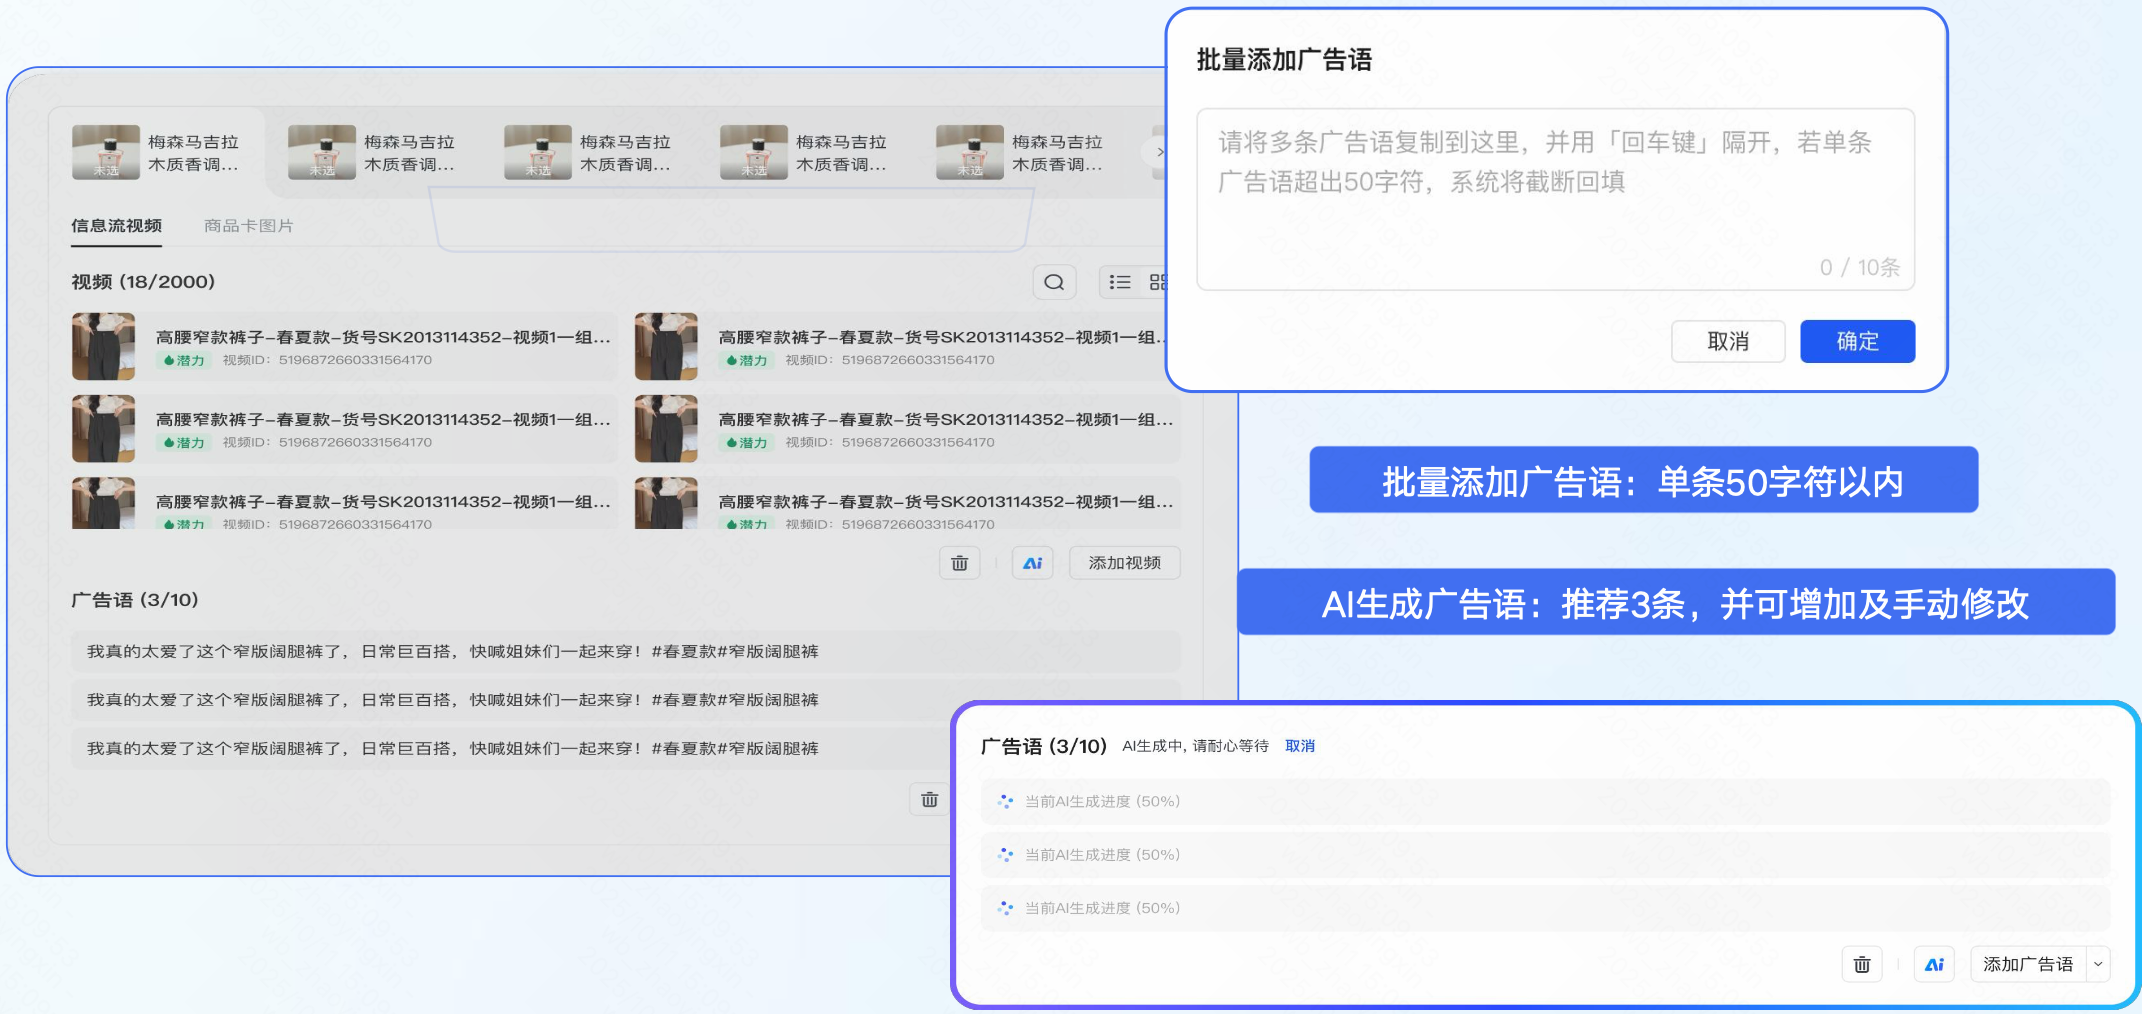Click the AI icon below the video list

[x=1032, y=562]
